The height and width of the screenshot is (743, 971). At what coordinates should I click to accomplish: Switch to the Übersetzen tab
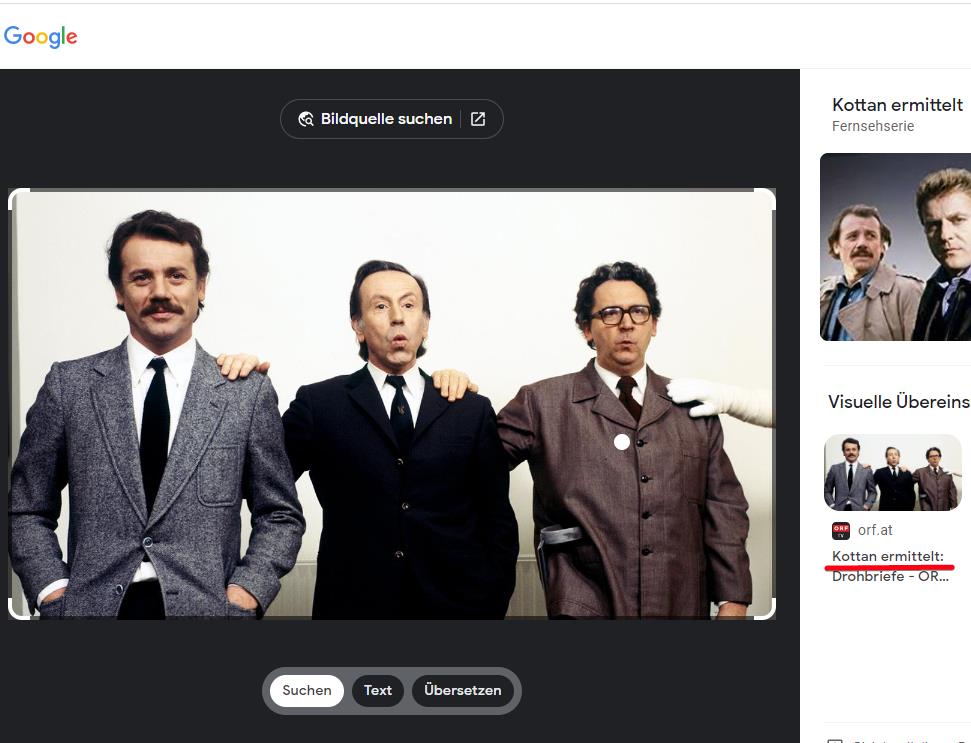coord(461,690)
